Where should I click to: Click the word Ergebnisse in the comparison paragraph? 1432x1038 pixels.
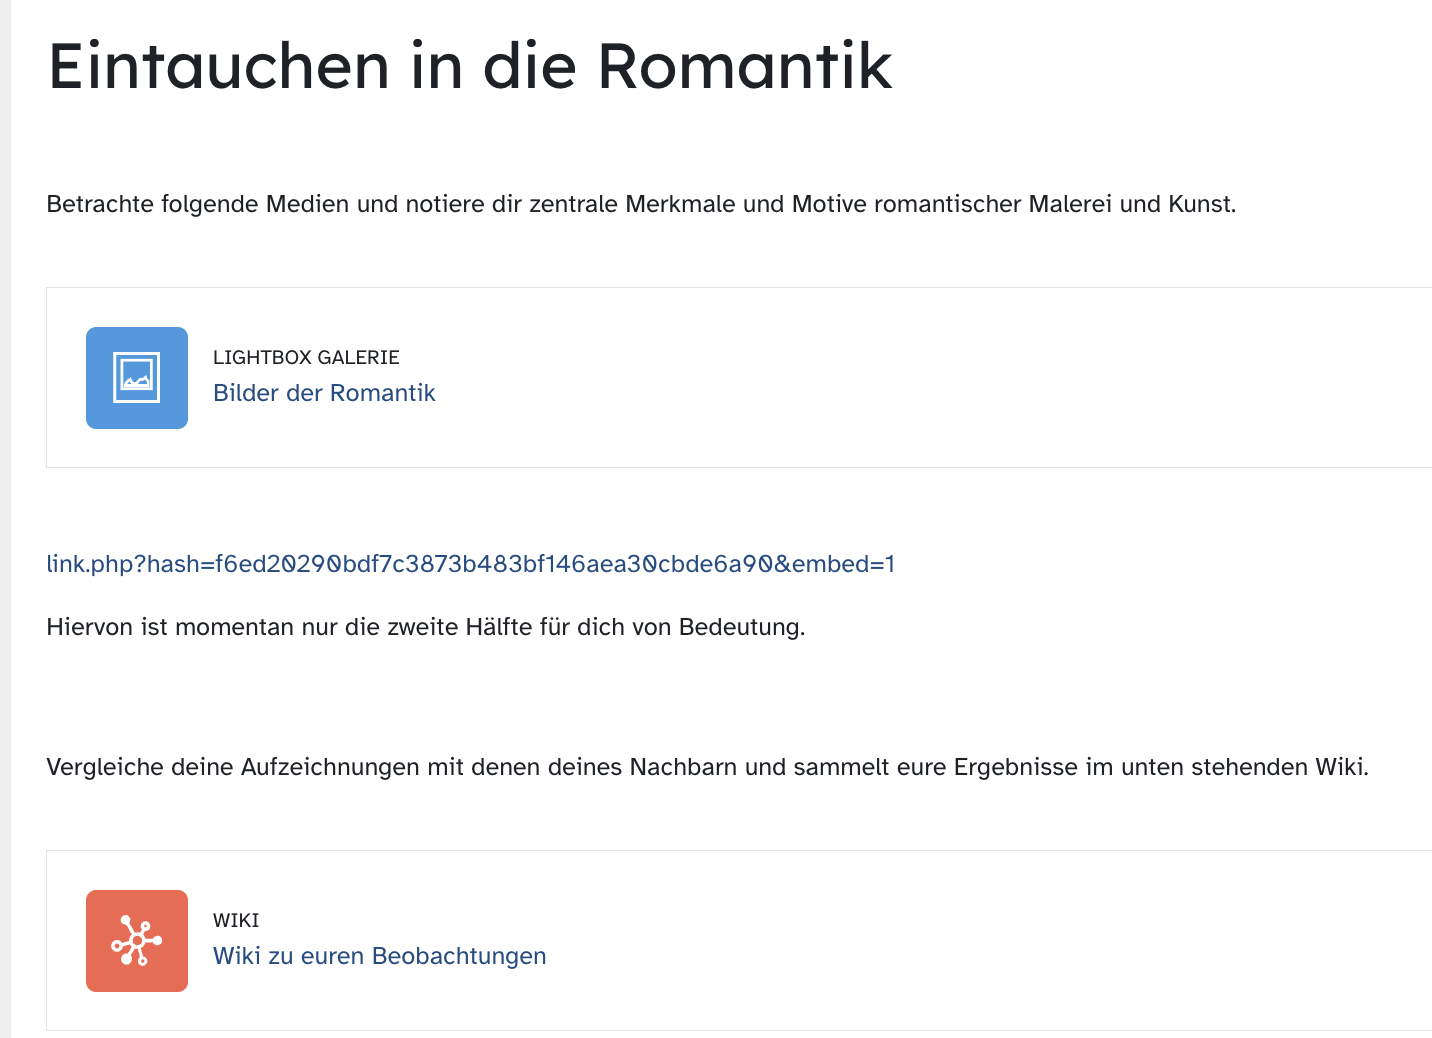(x=1015, y=767)
